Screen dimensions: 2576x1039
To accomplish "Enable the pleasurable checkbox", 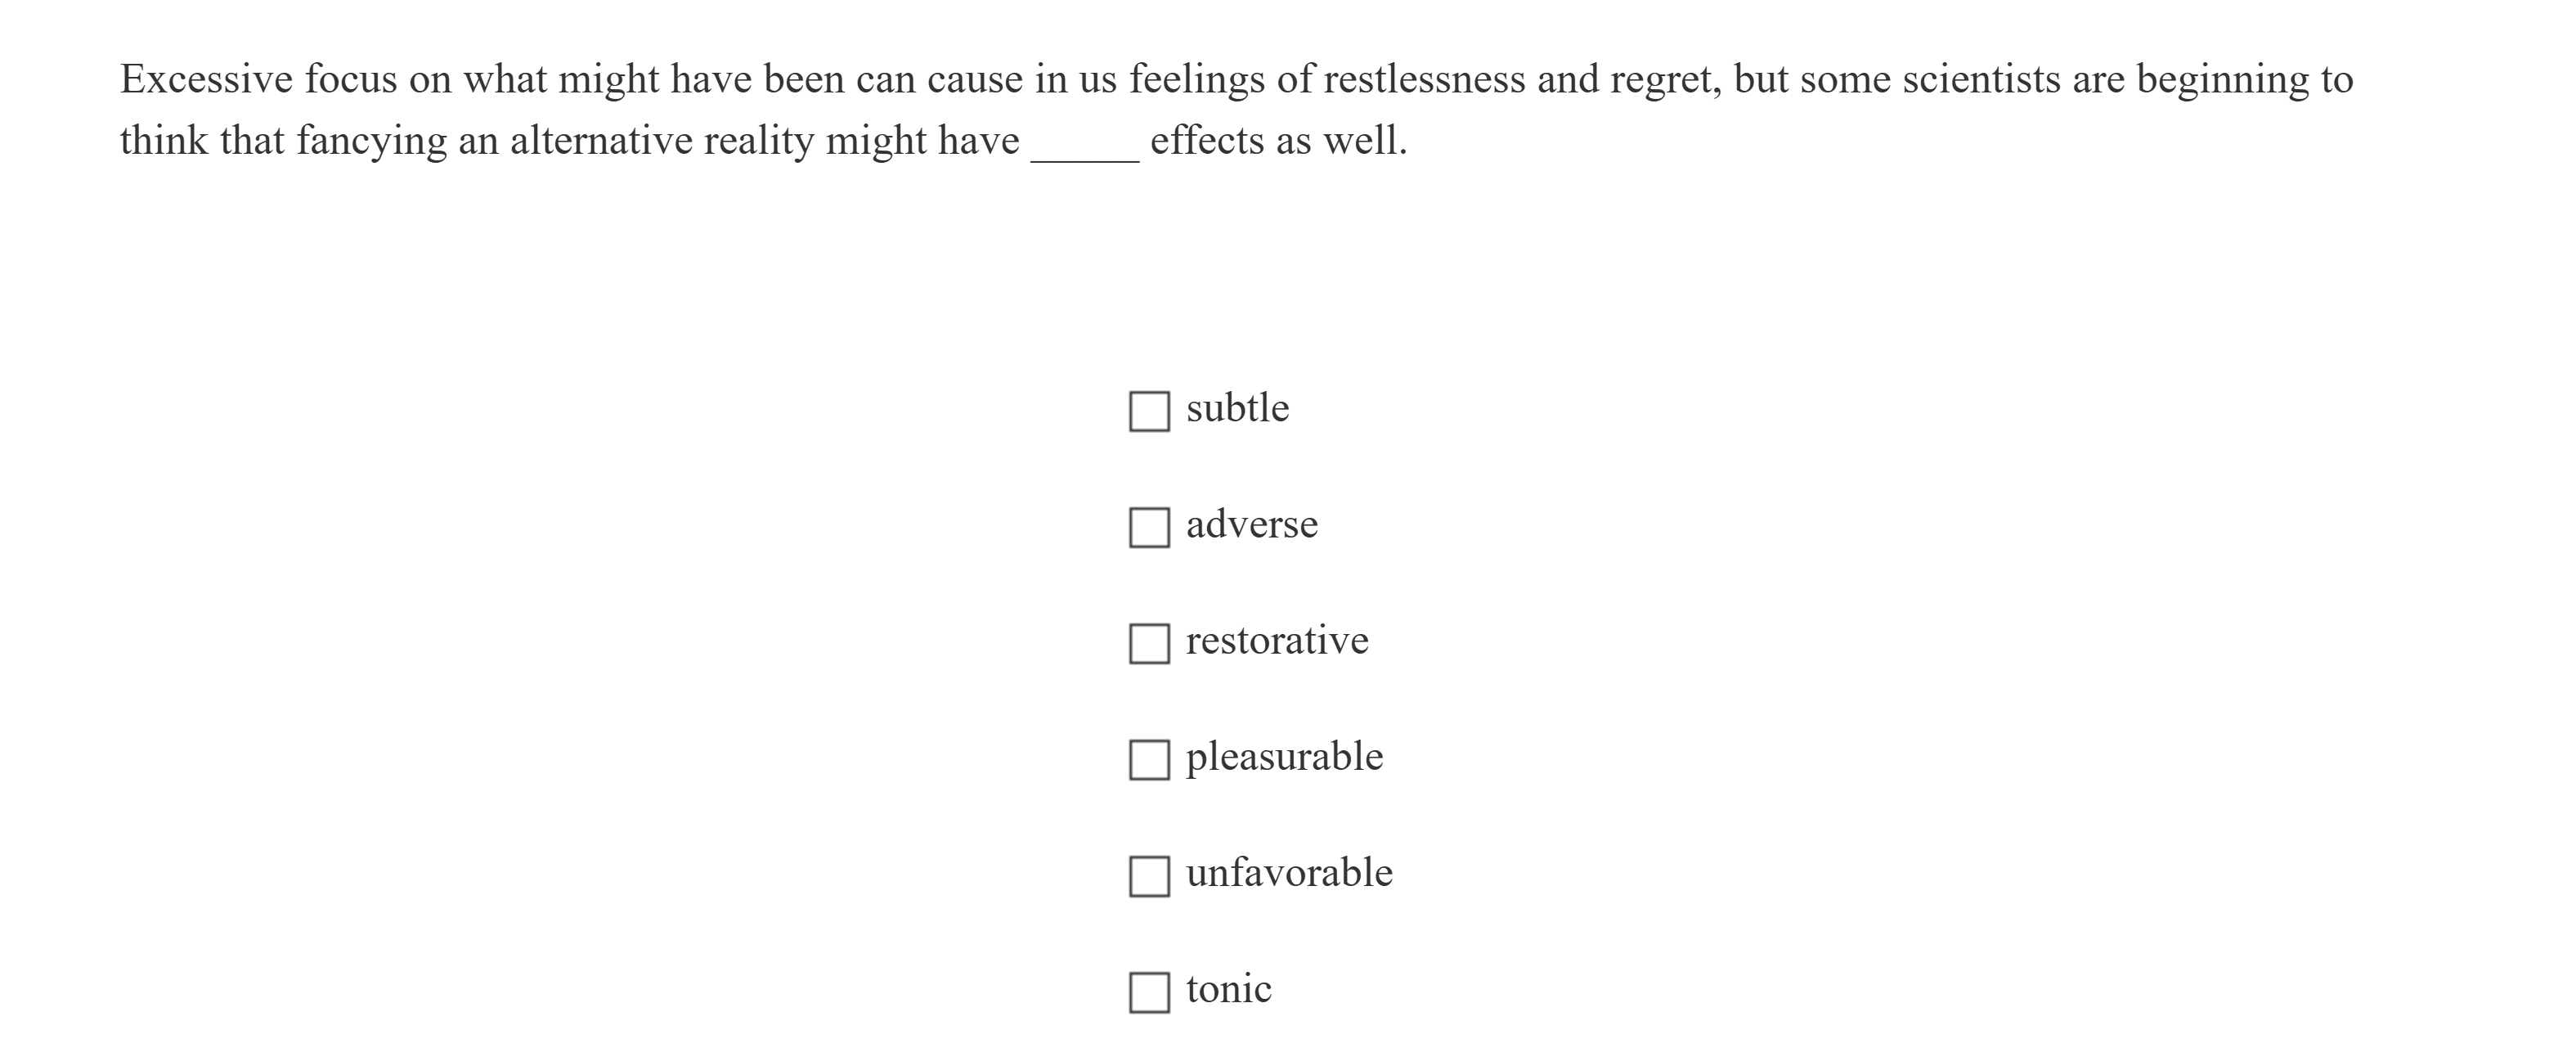I will [x=1149, y=759].
